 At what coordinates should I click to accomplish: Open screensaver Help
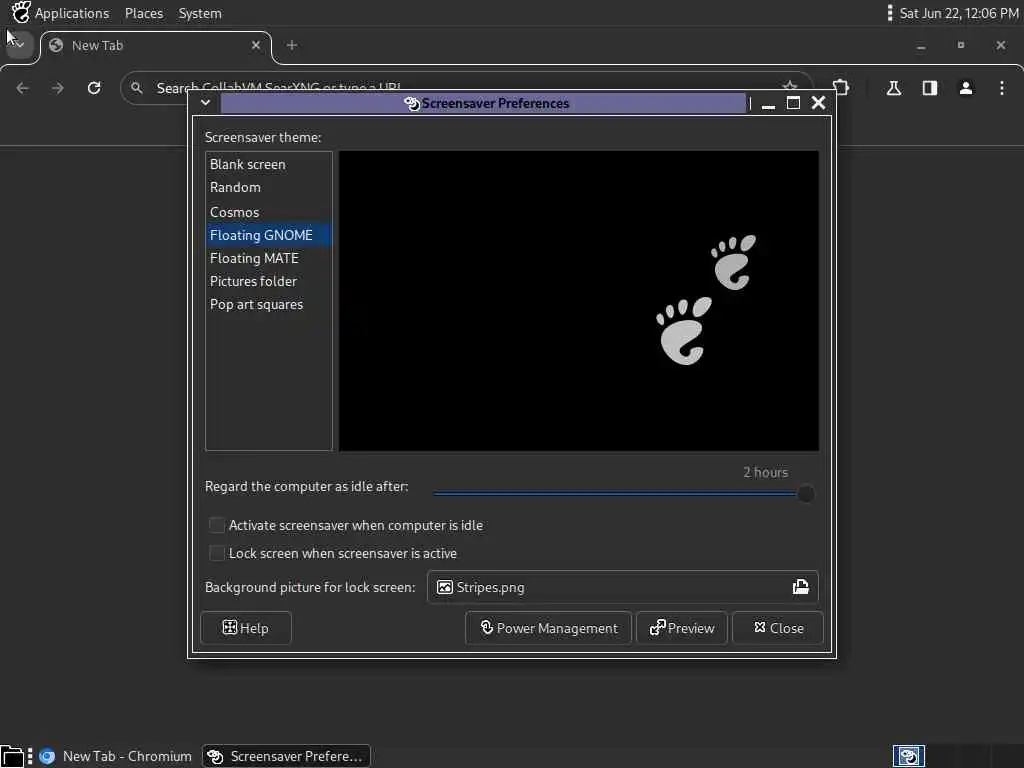pyautogui.click(x=246, y=628)
